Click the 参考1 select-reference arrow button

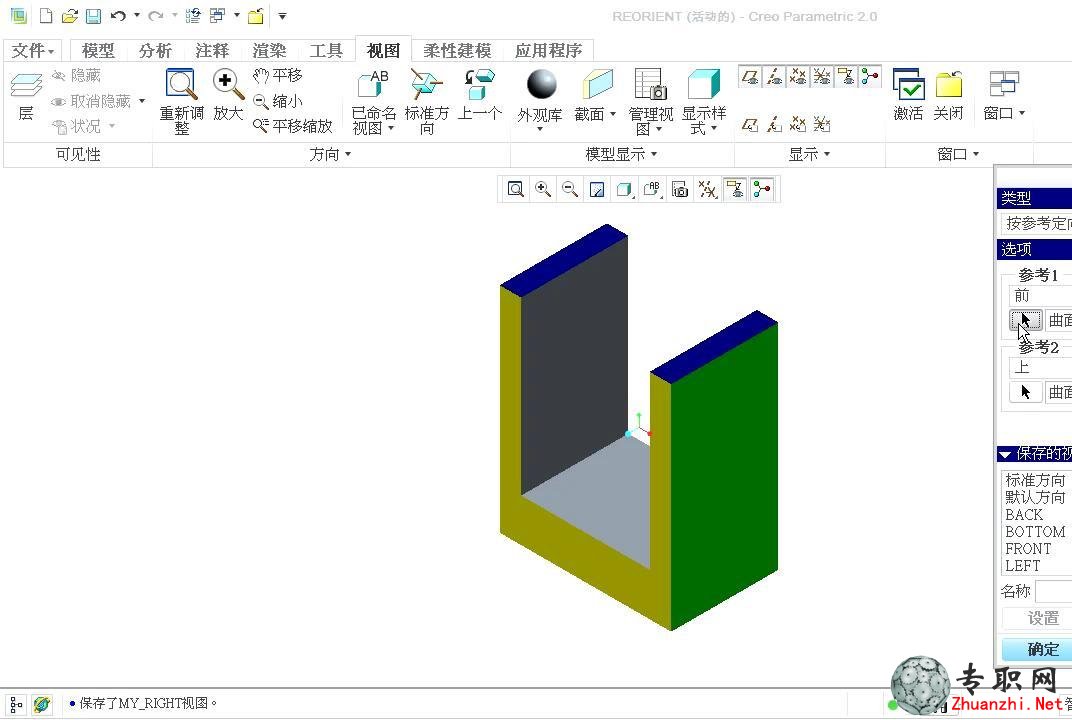(1026, 319)
